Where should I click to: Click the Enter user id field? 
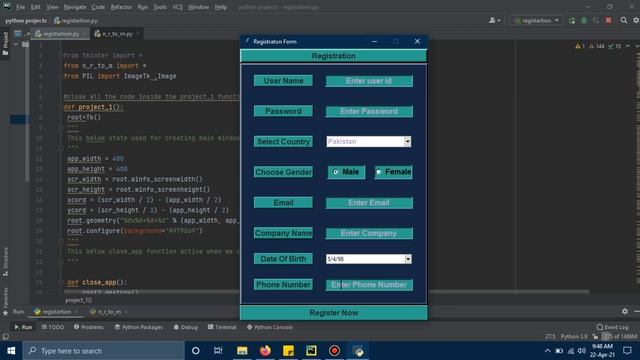[369, 81]
